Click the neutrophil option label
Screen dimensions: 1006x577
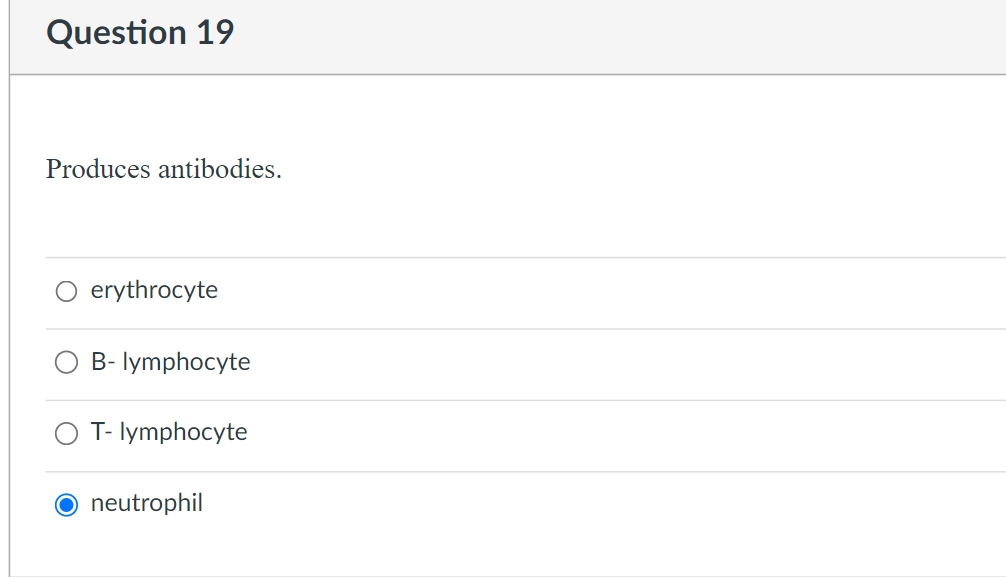point(146,503)
